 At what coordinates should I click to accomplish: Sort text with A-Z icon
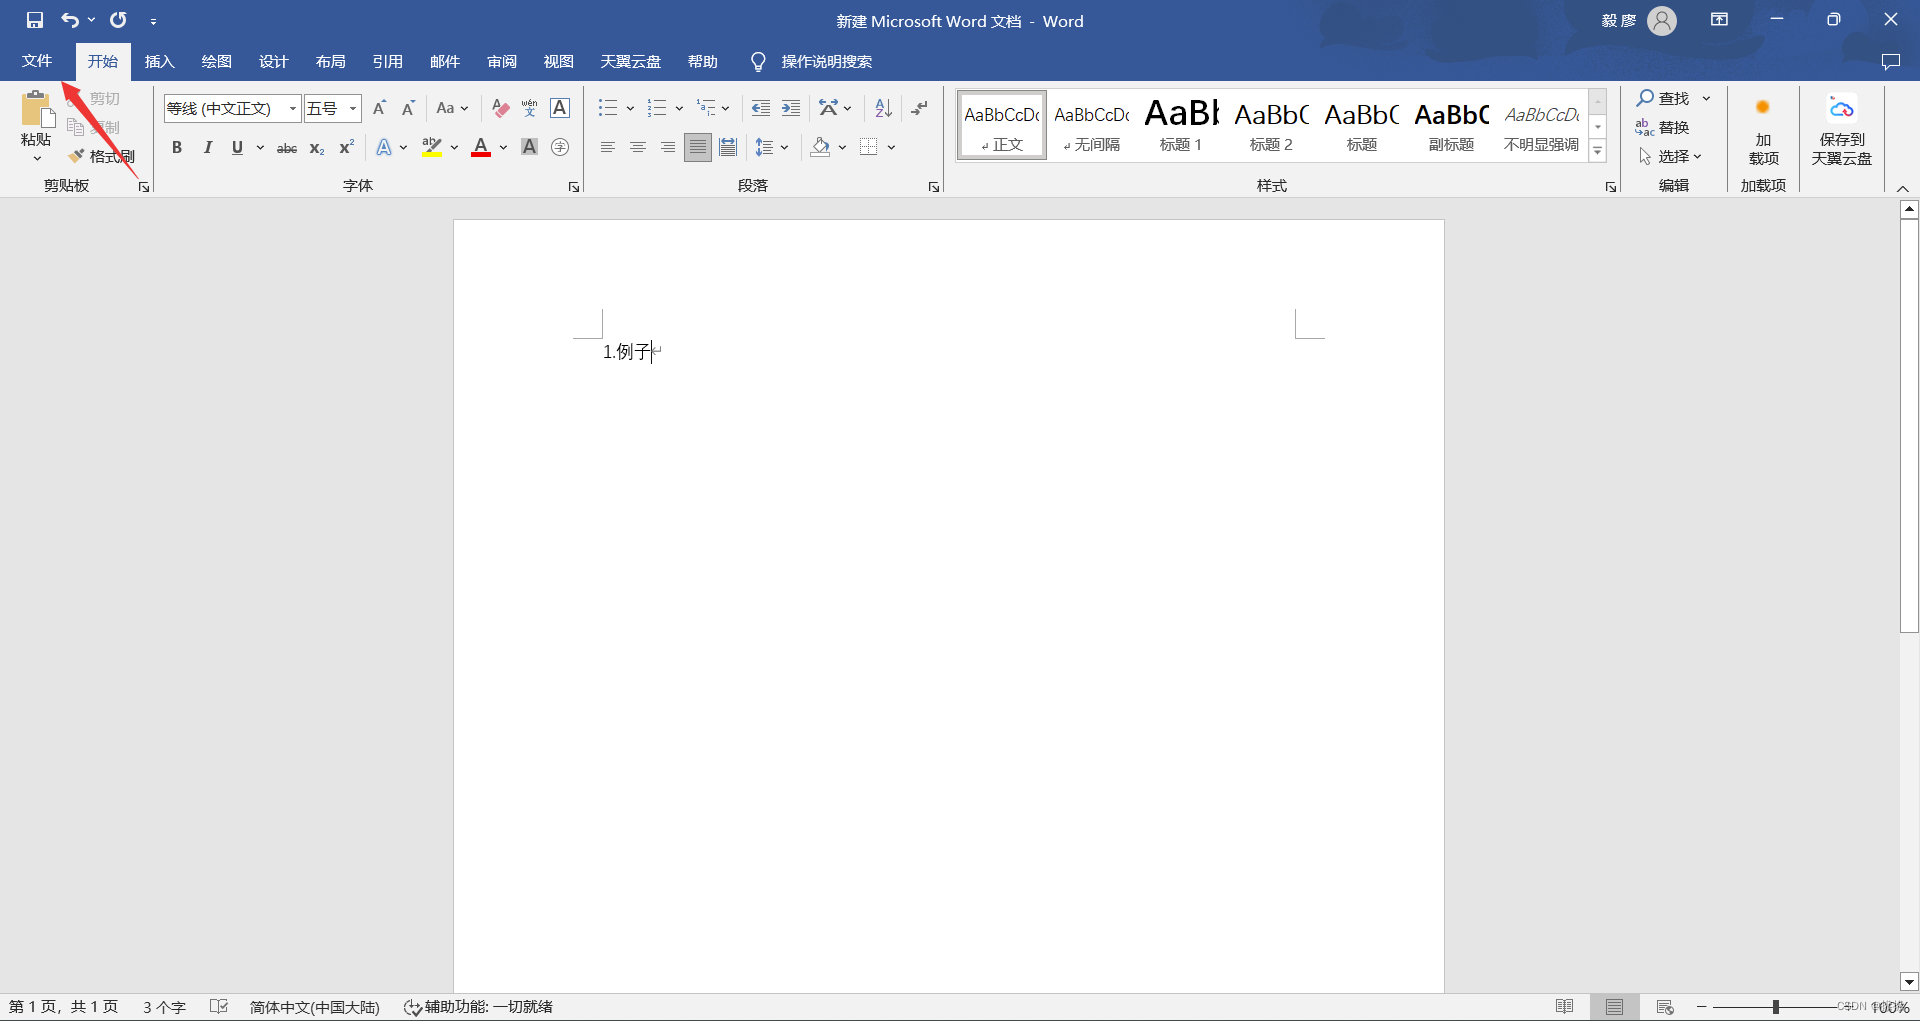point(883,108)
